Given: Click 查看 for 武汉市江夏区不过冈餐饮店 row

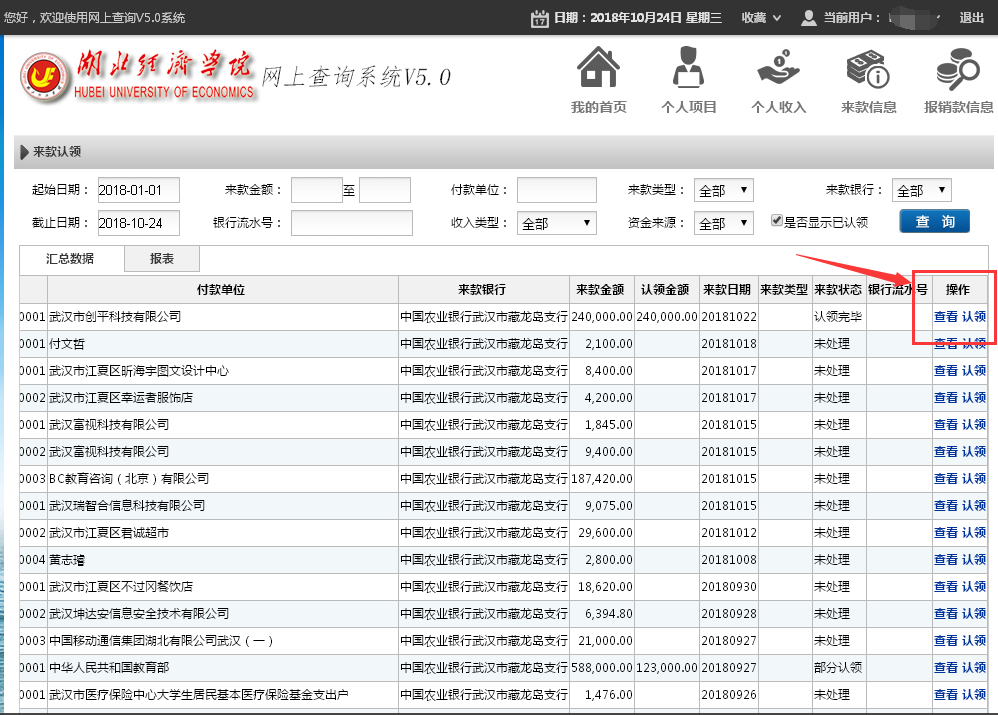Looking at the screenshot, I should coord(945,586).
